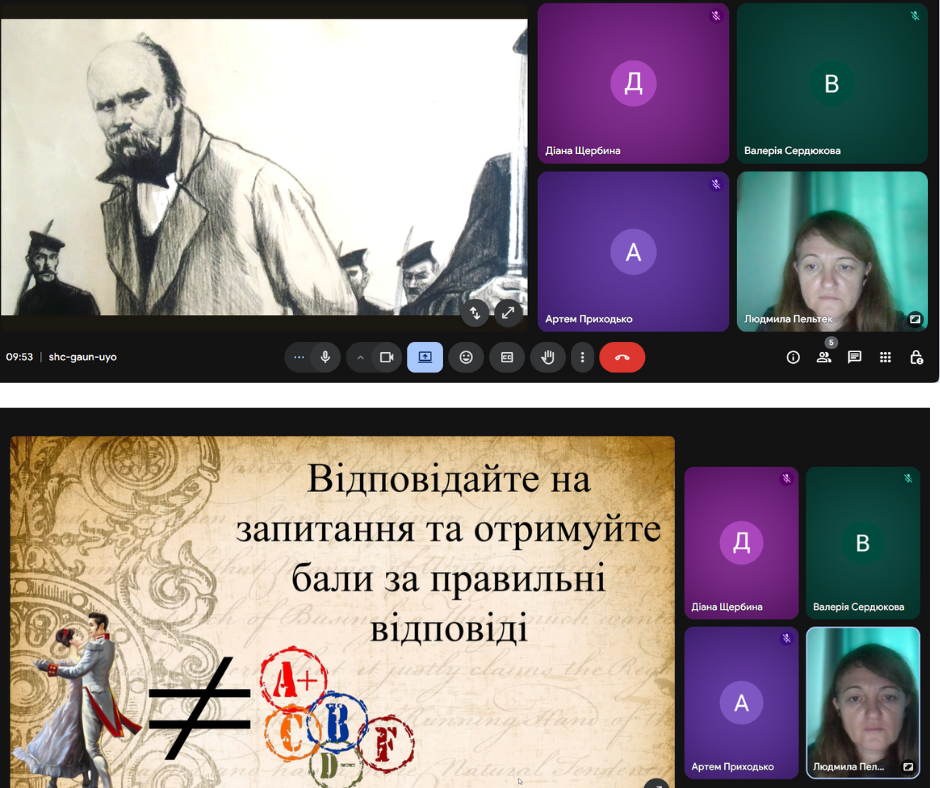Turn off the camera
Viewport: 940px width, 788px height.
[x=386, y=357]
